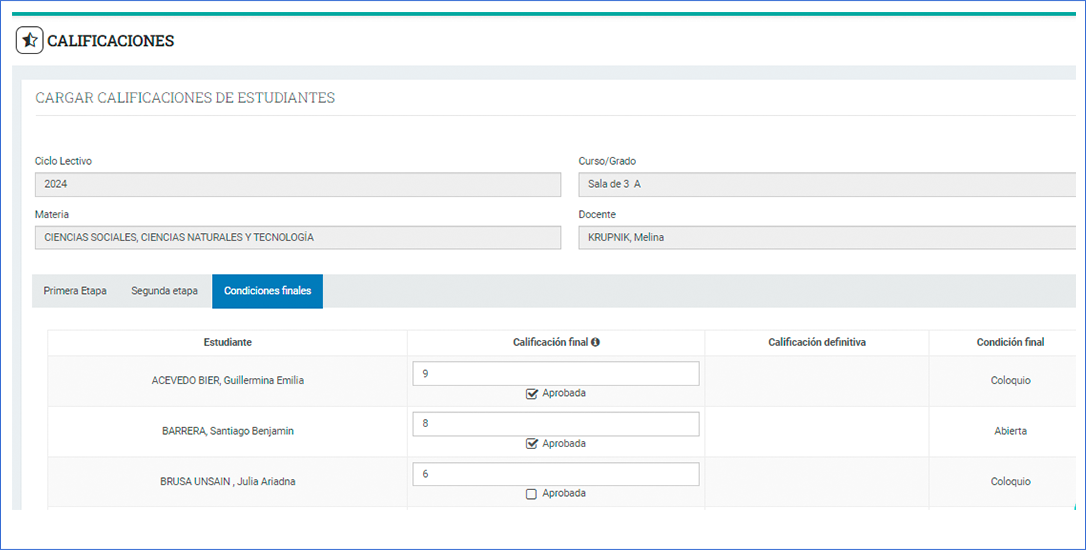Click the Curso/Grado field Sala de 3 A
The width and height of the screenshot is (1086, 550).
tap(828, 184)
